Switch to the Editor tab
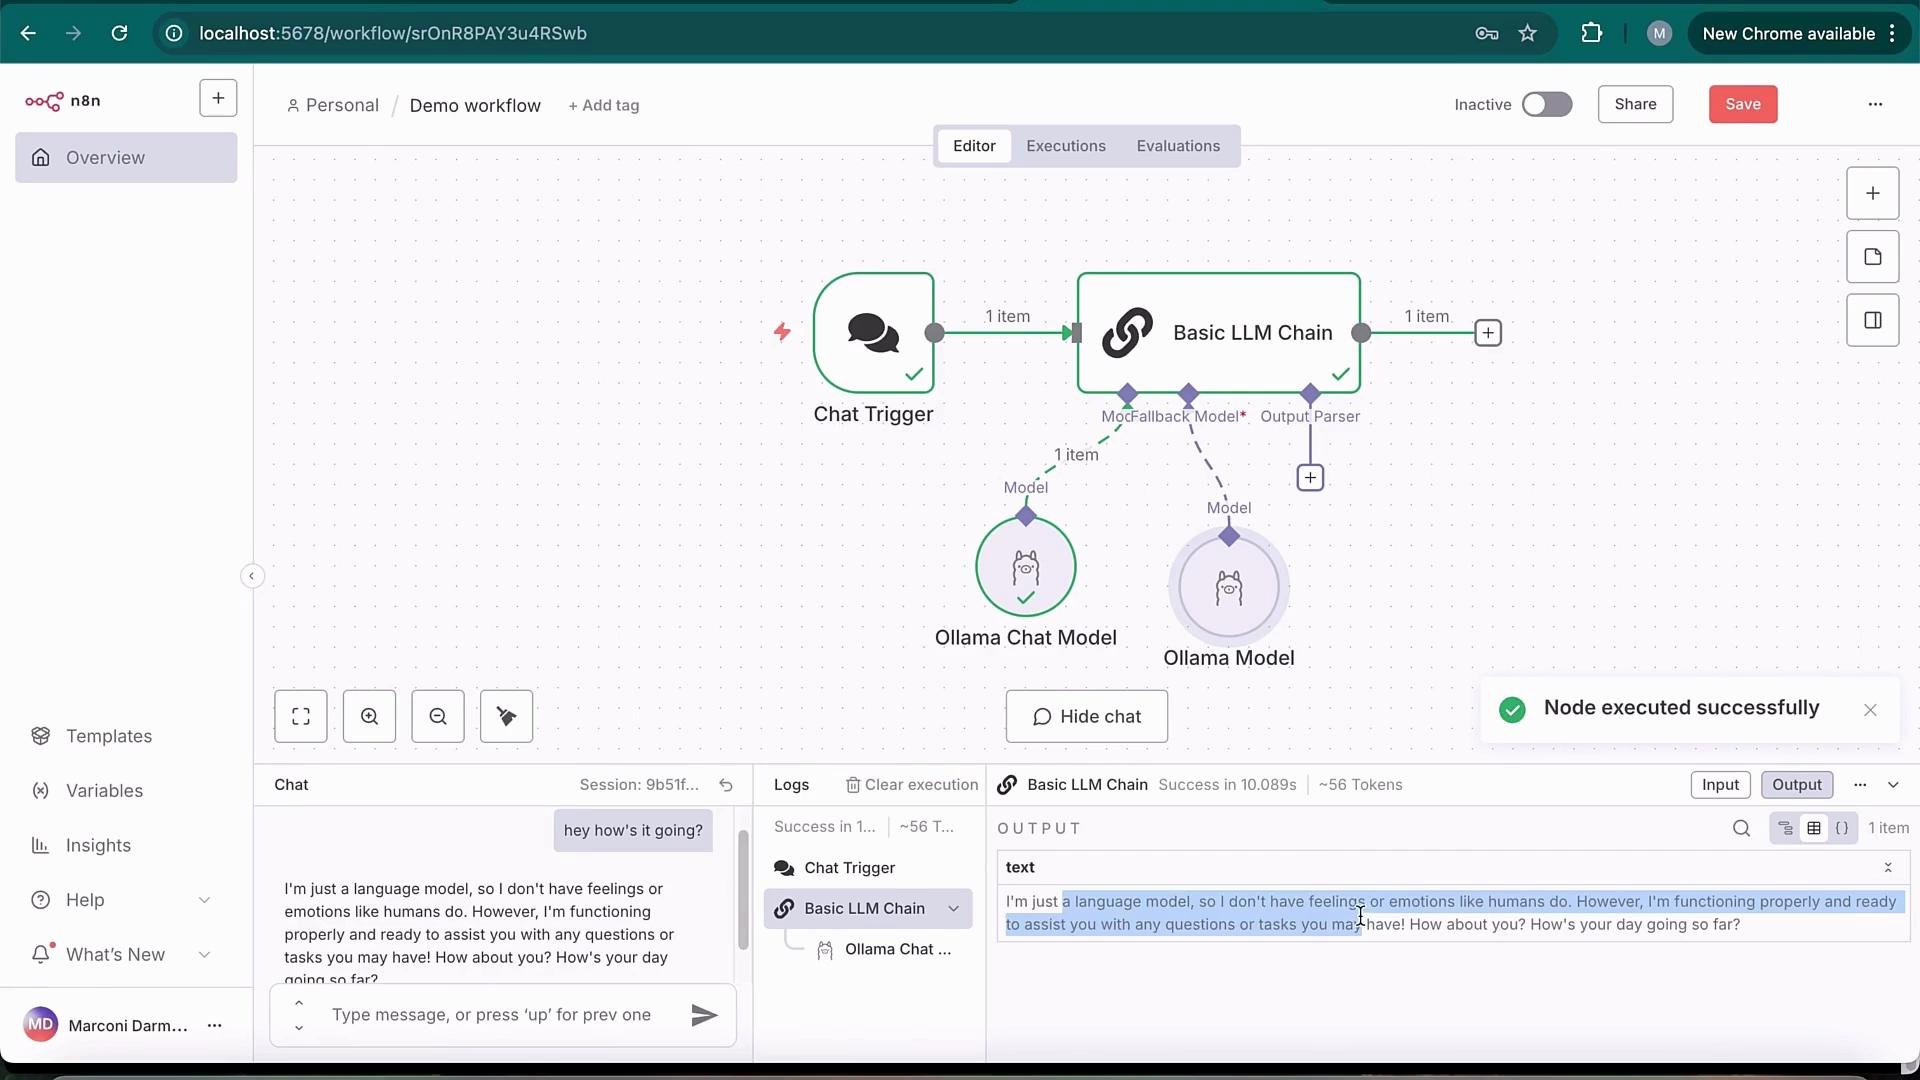The image size is (1920, 1080). point(974,146)
